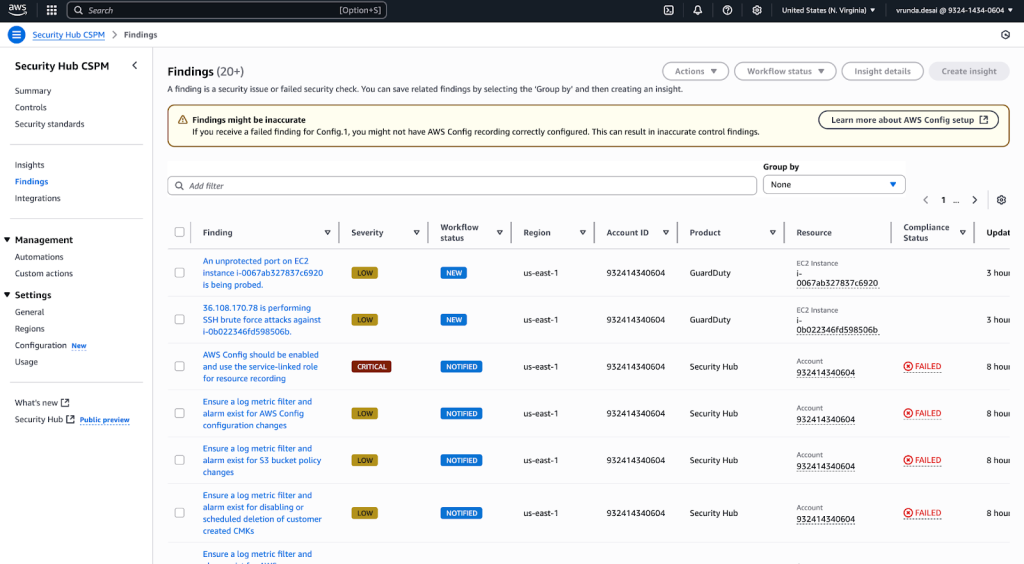This screenshot has height=564, width=1024.
Task: Check the AWS Config configuration changes finding
Action: pyautogui.click(x=180, y=413)
